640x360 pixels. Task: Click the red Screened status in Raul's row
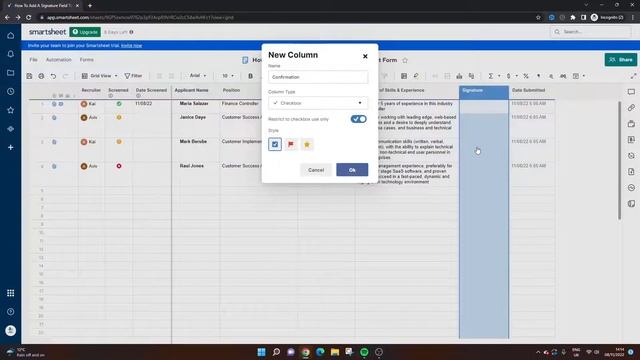[119, 166]
